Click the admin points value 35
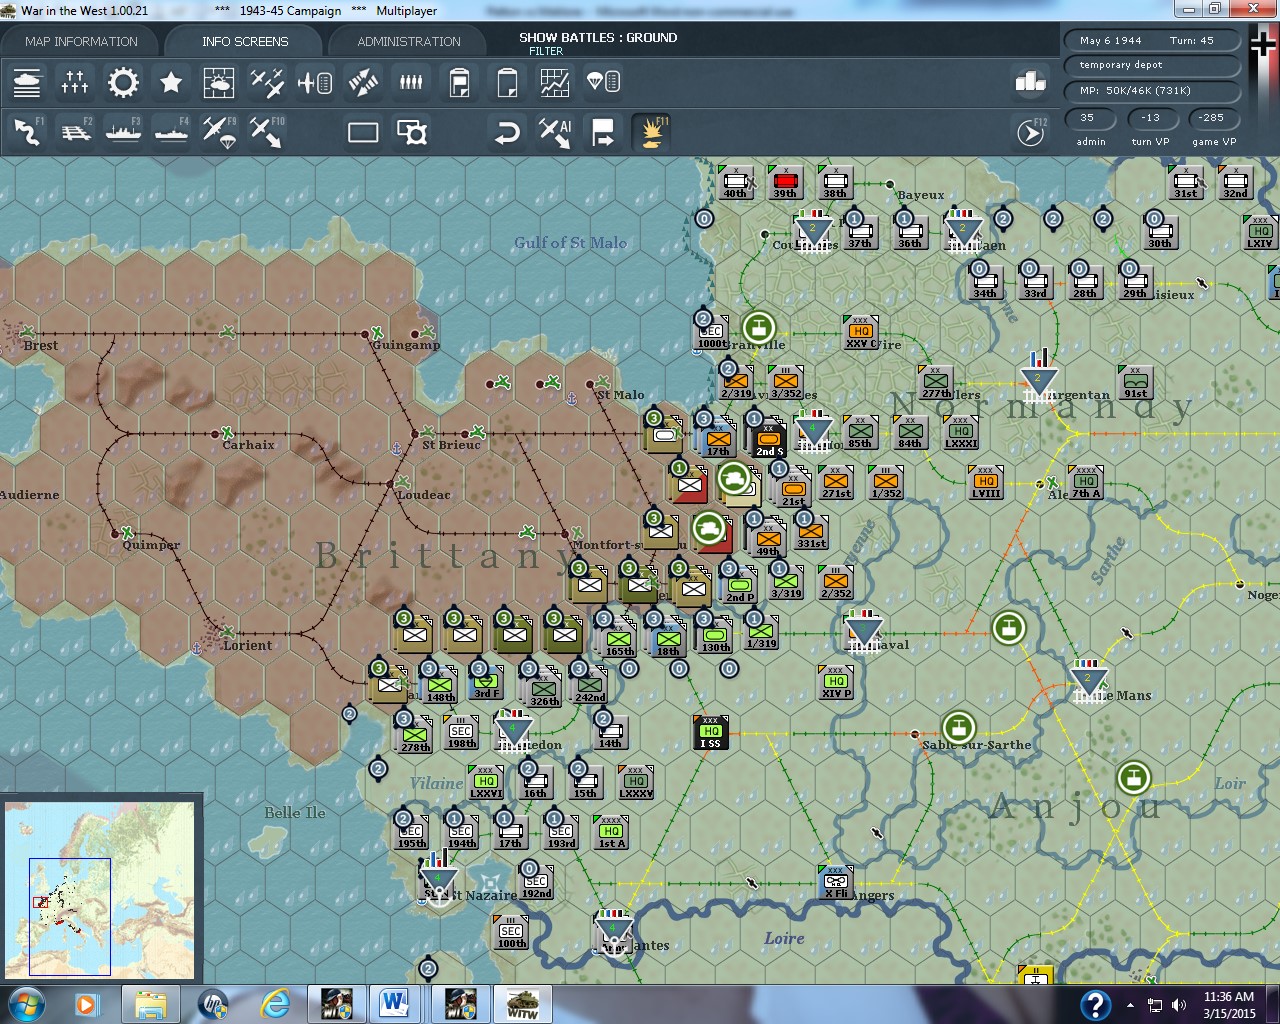 click(1090, 117)
